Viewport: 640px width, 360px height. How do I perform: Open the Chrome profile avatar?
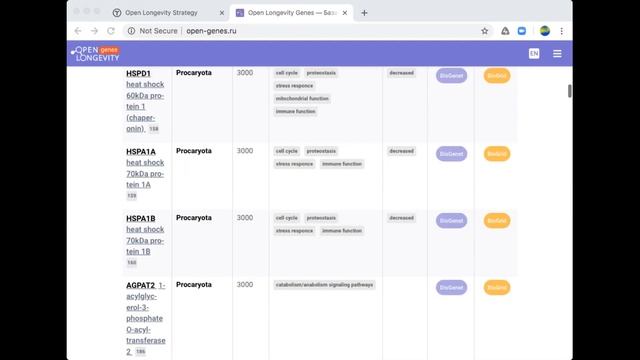tap(544, 31)
